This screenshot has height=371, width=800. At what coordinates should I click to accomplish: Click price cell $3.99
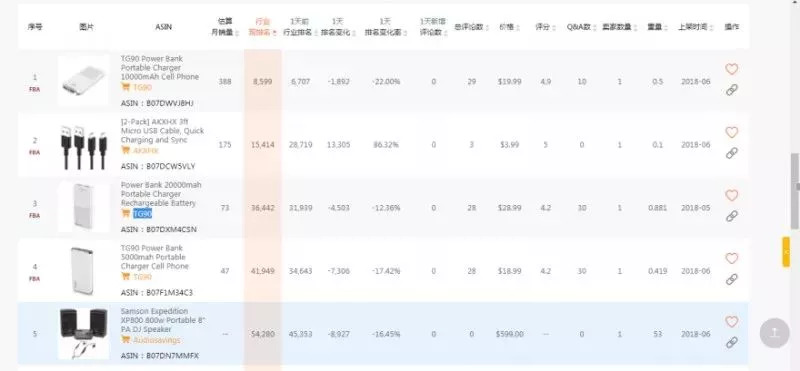tap(509, 145)
